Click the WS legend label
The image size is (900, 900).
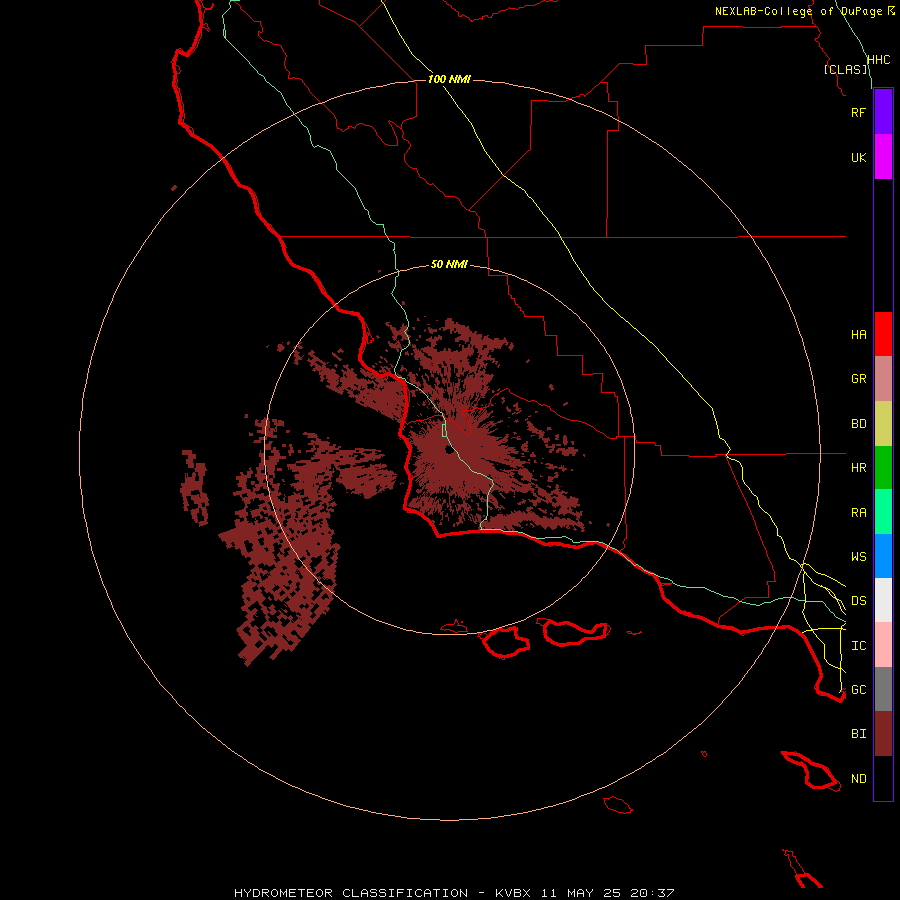coord(858,556)
